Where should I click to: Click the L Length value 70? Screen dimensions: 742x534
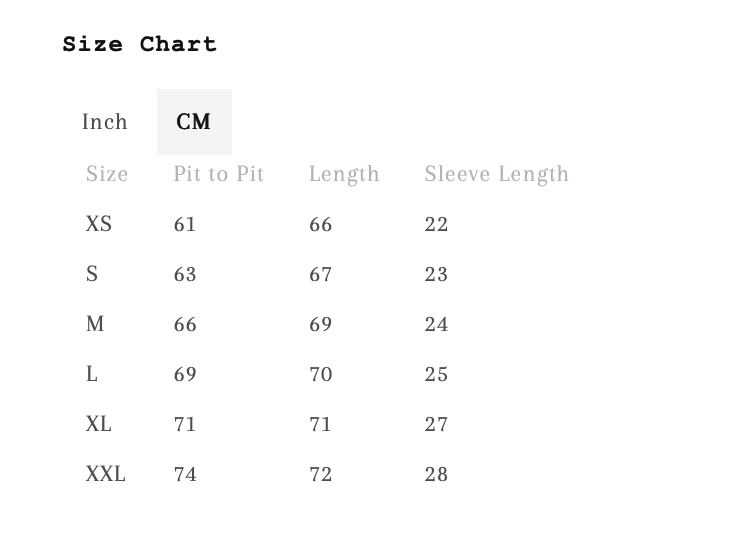320,374
